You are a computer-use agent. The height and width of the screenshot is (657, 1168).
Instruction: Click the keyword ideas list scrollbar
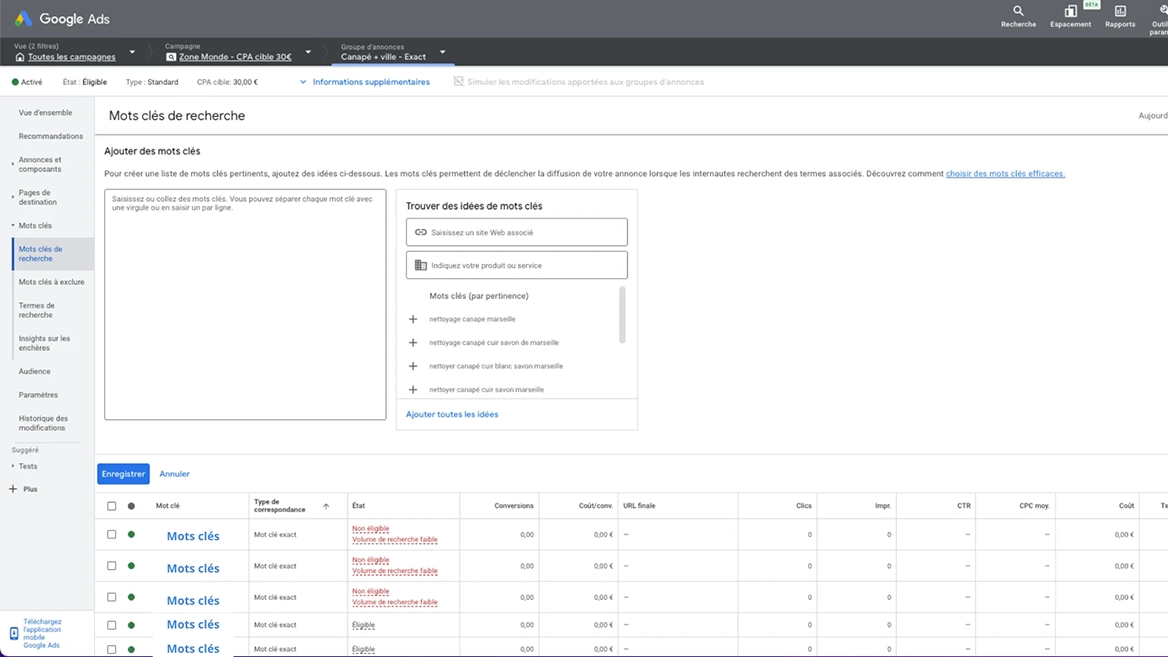point(622,315)
